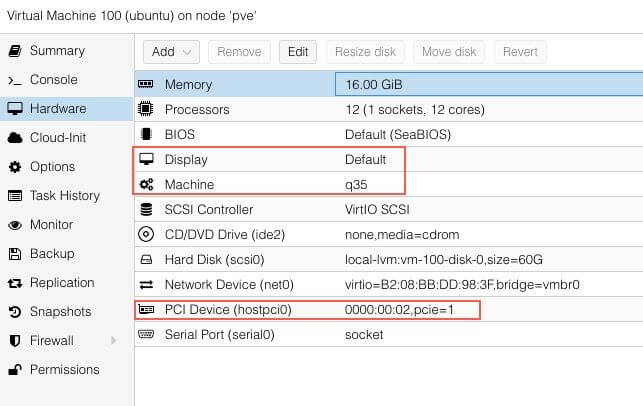
Task: Click the PCI Device card icon
Action: point(146,310)
